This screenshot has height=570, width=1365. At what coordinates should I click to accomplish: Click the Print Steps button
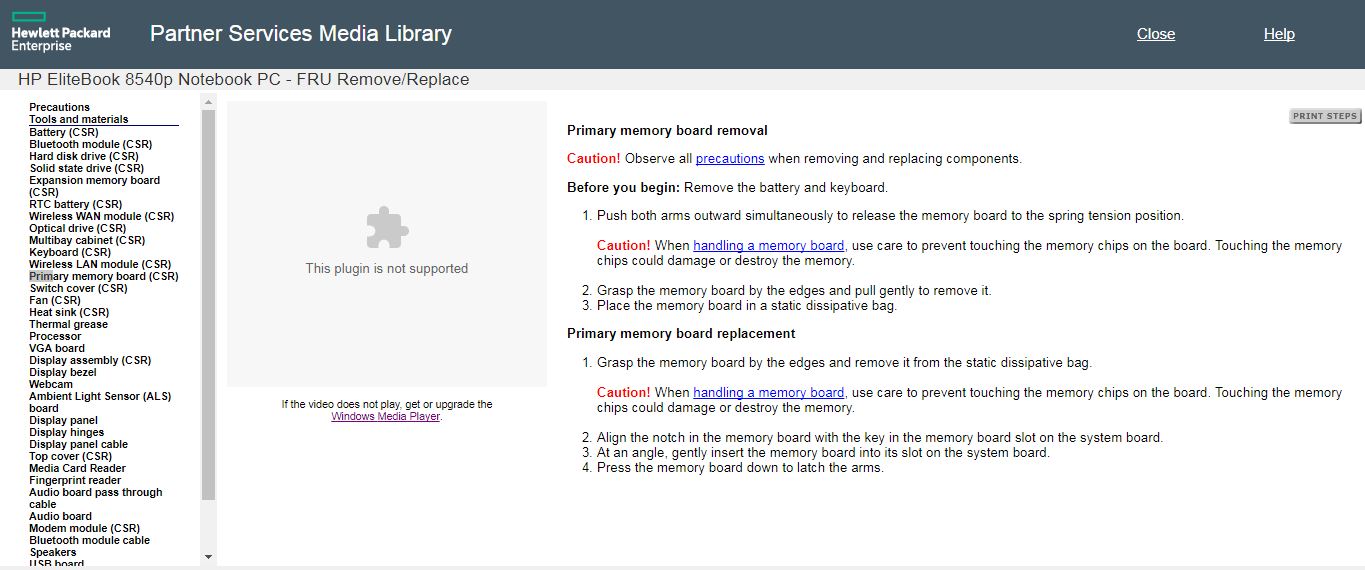(1325, 116)
